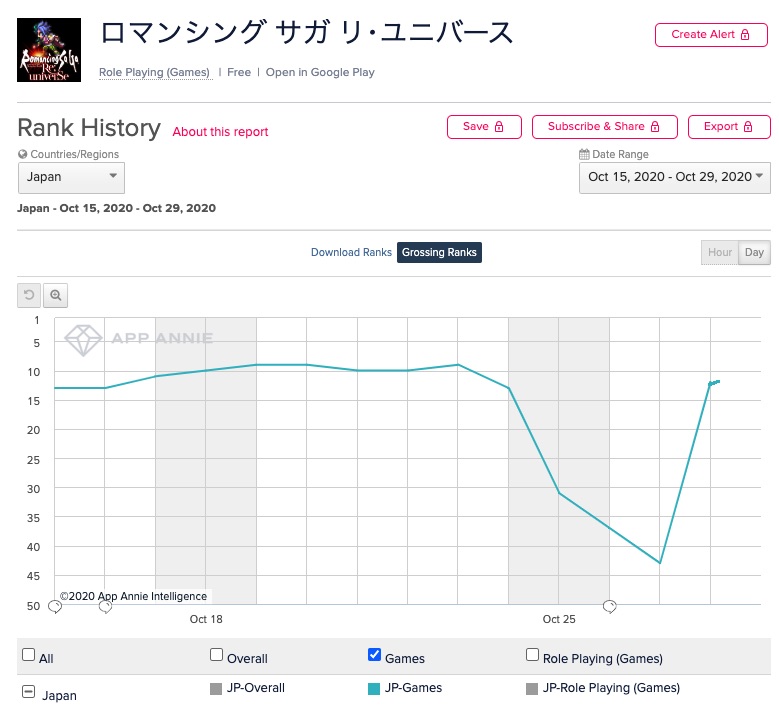779x706 pixels.
Task: Open the About this report link
Action: point(220,132)
